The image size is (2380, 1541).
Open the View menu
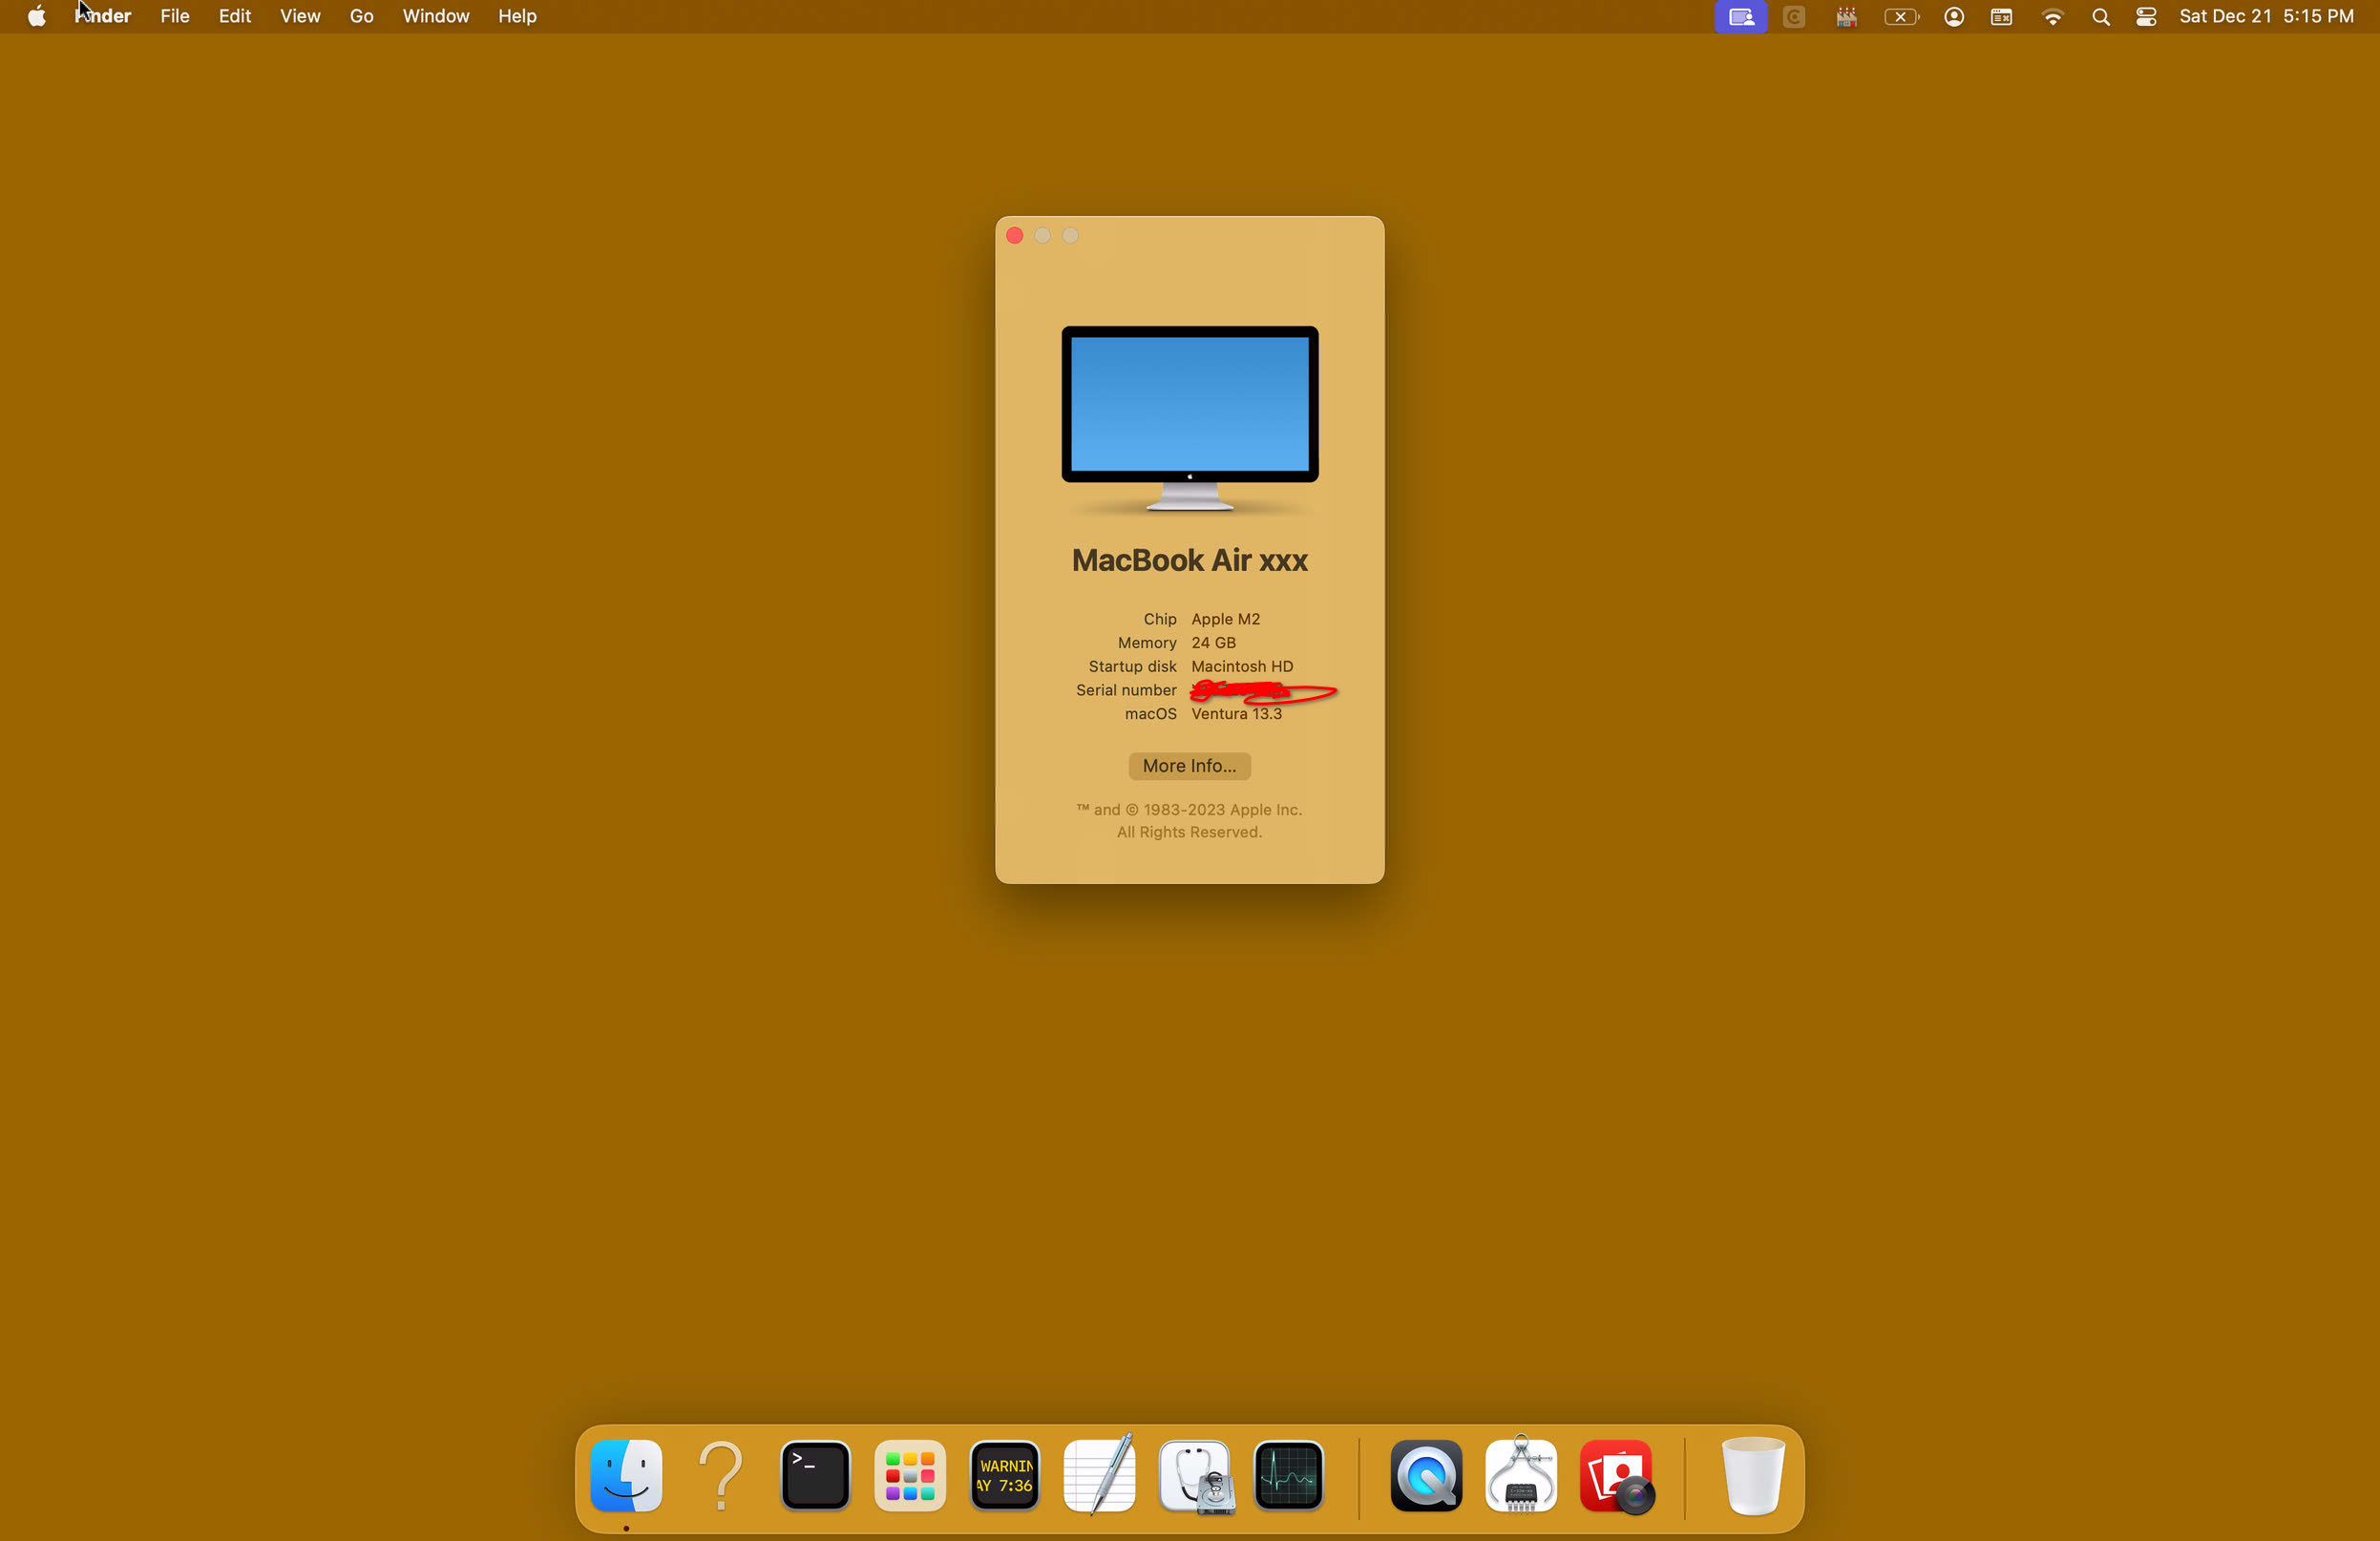coord(300,16)
